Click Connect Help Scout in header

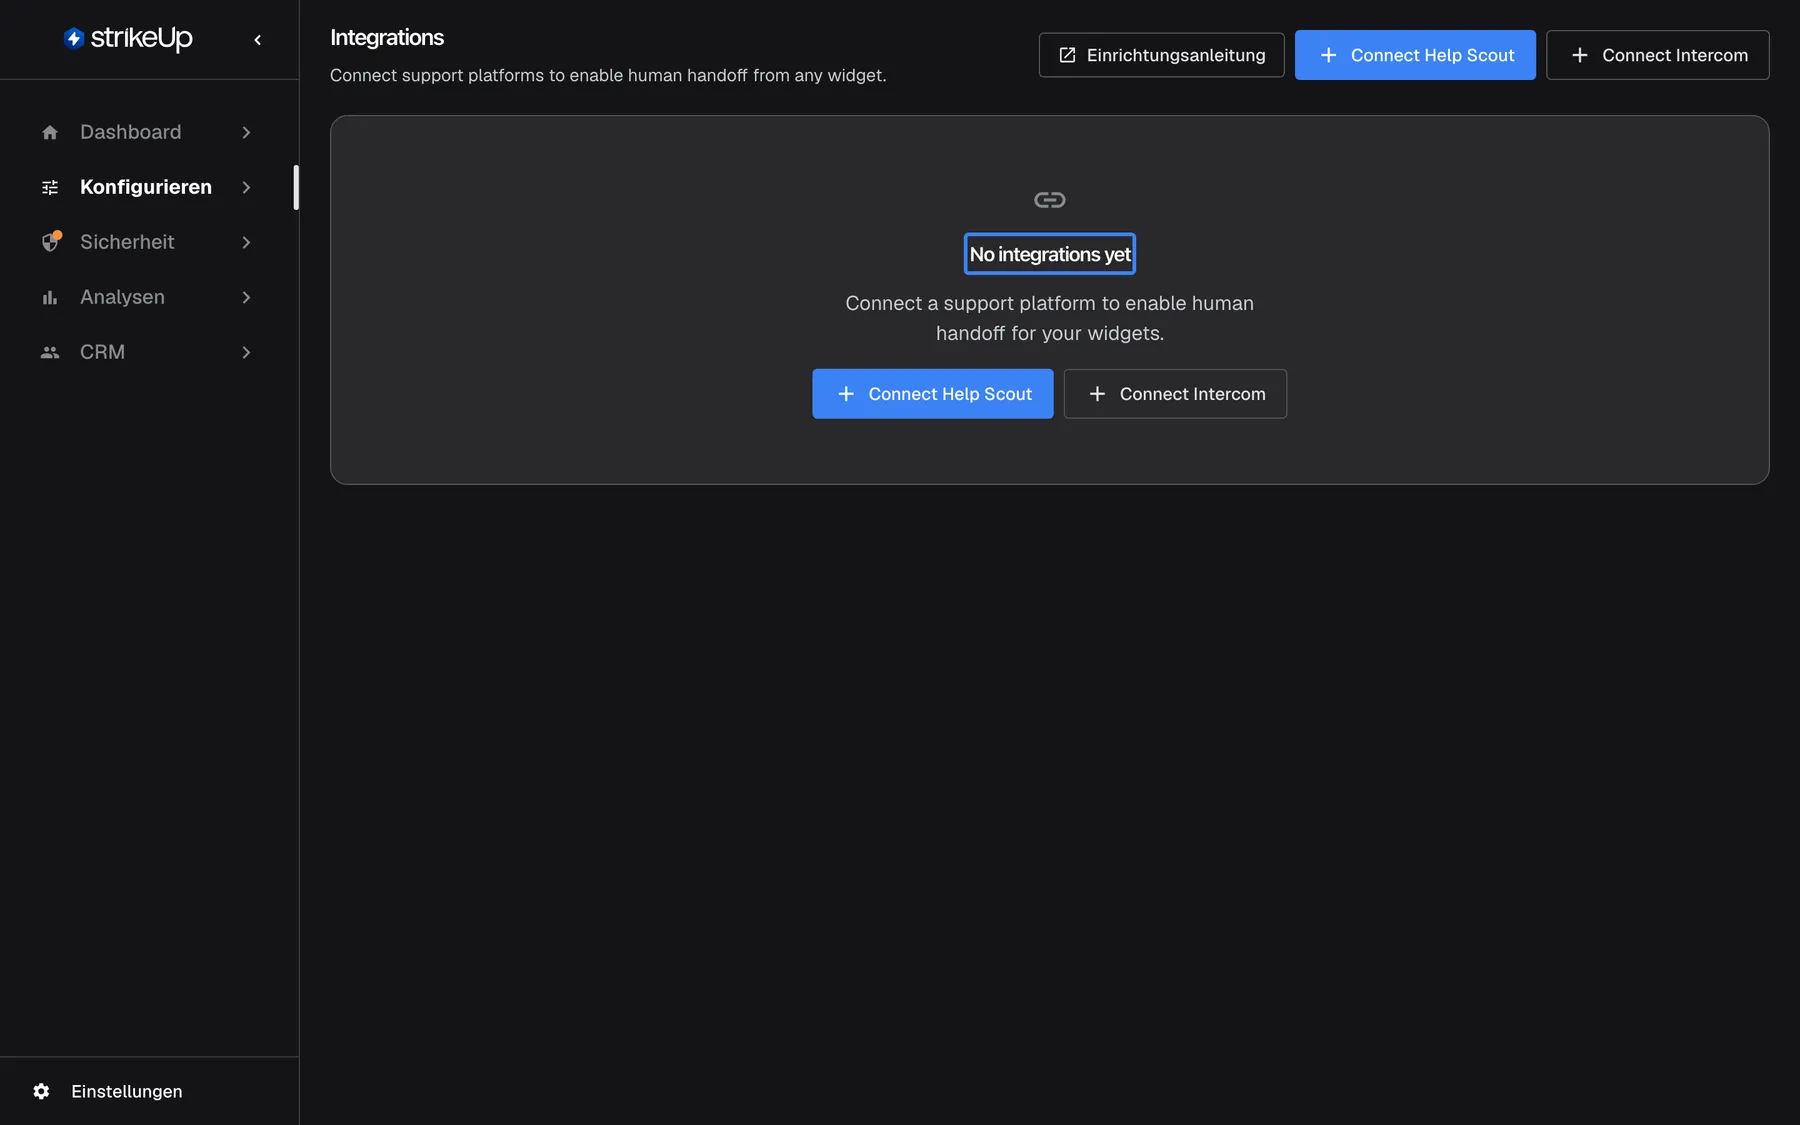click(1415, 55)
